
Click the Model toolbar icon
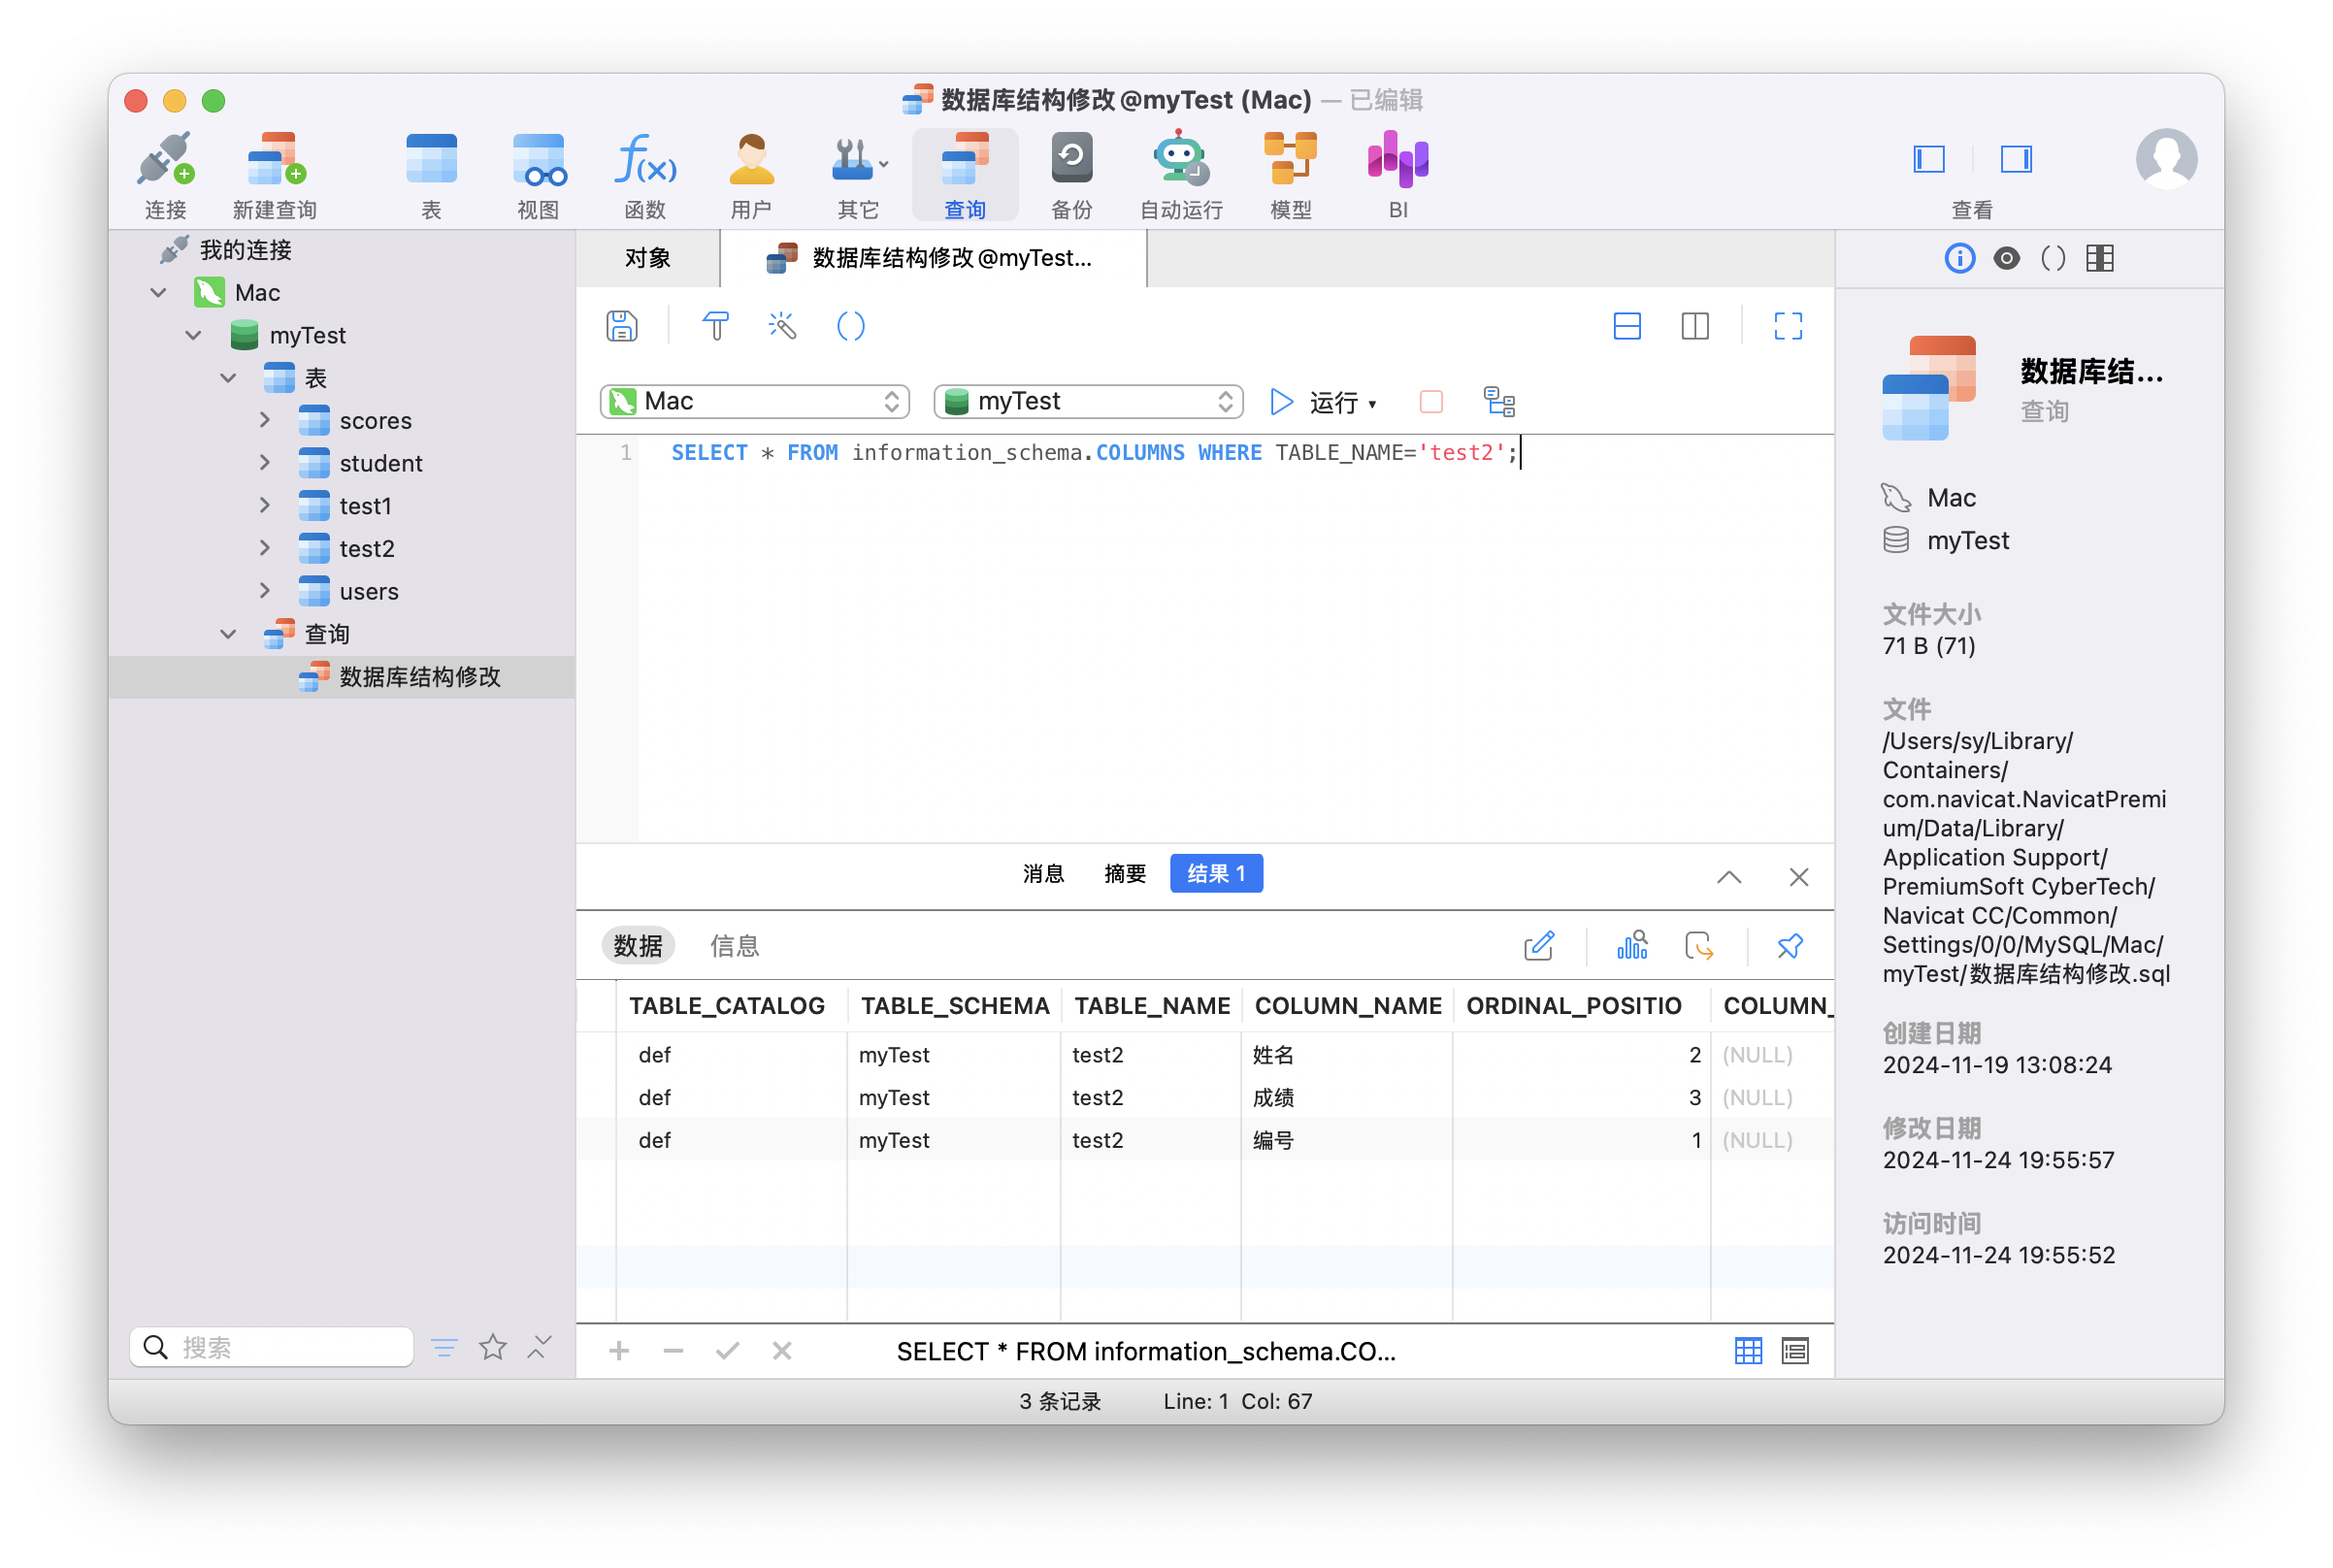1290,174
